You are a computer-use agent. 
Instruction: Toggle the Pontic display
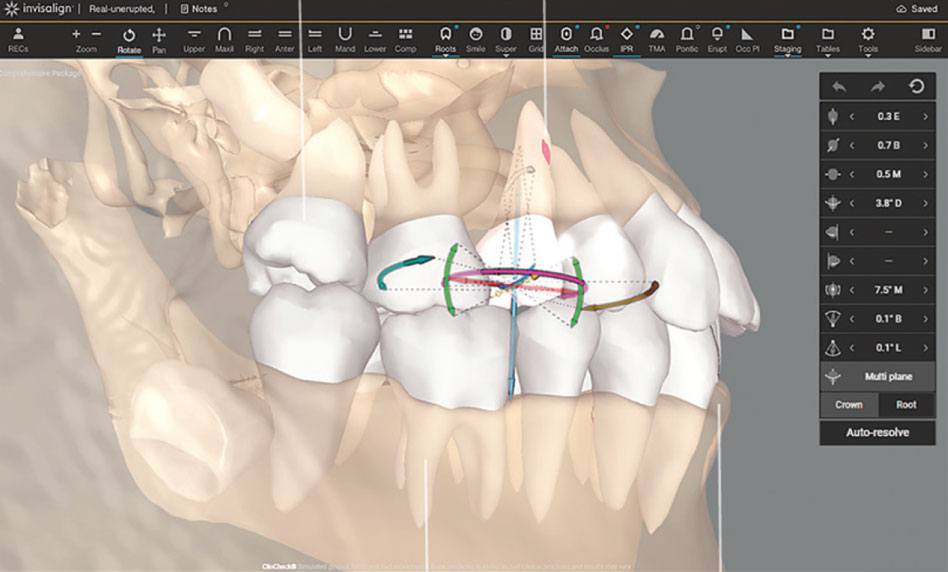pyautogui.click(x=687, y=40)
